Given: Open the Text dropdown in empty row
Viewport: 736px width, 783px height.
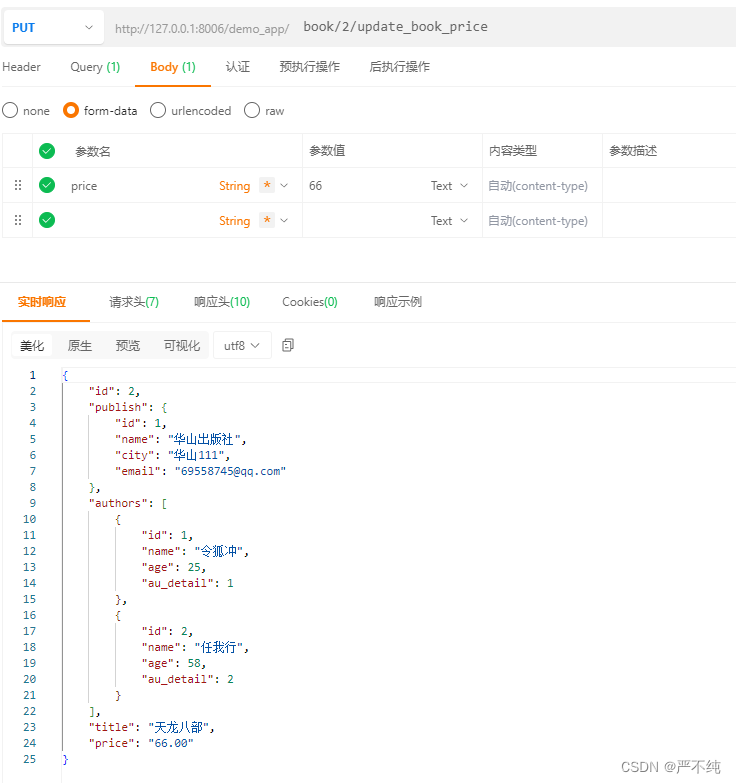Looking at the screenshot, I should [449, 221].
